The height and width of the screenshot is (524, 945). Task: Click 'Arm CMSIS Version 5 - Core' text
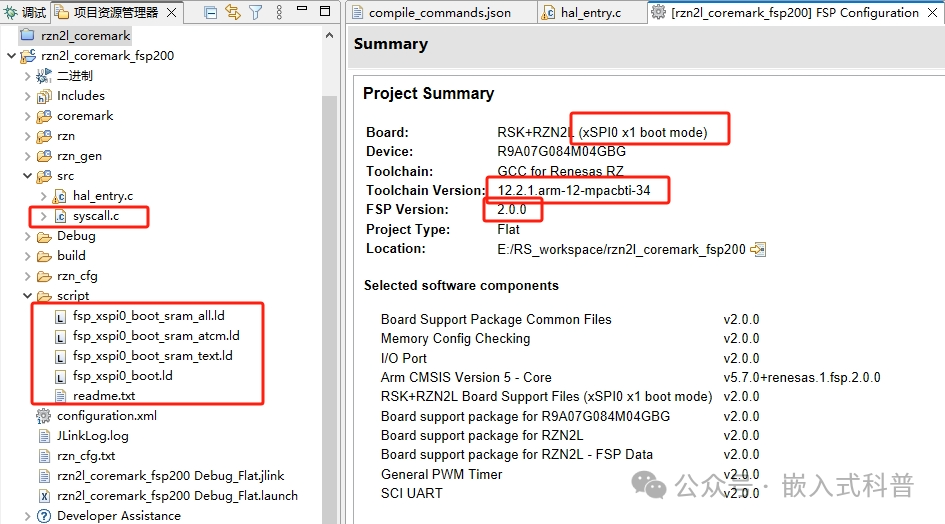pos(466,377)
